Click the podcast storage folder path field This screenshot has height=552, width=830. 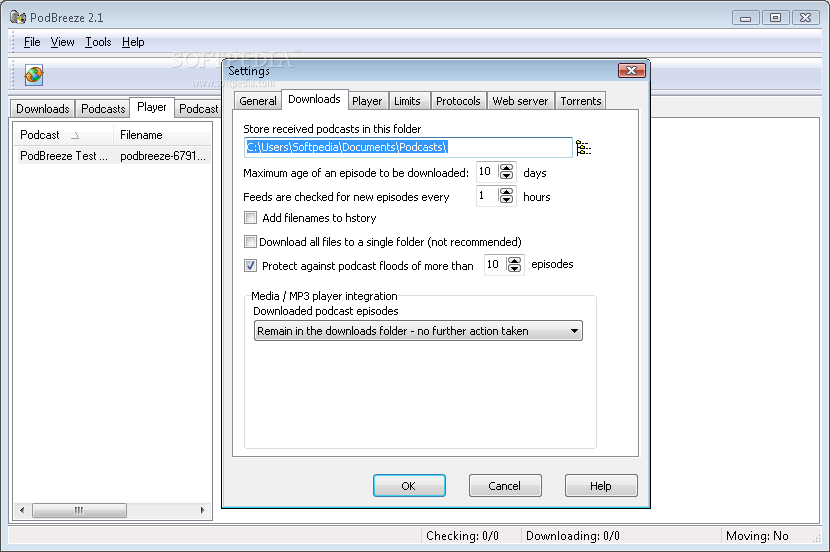(408, 147)
